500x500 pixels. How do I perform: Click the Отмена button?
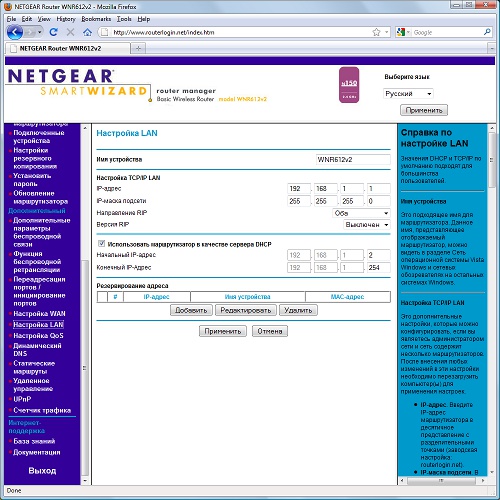point(270,331)
